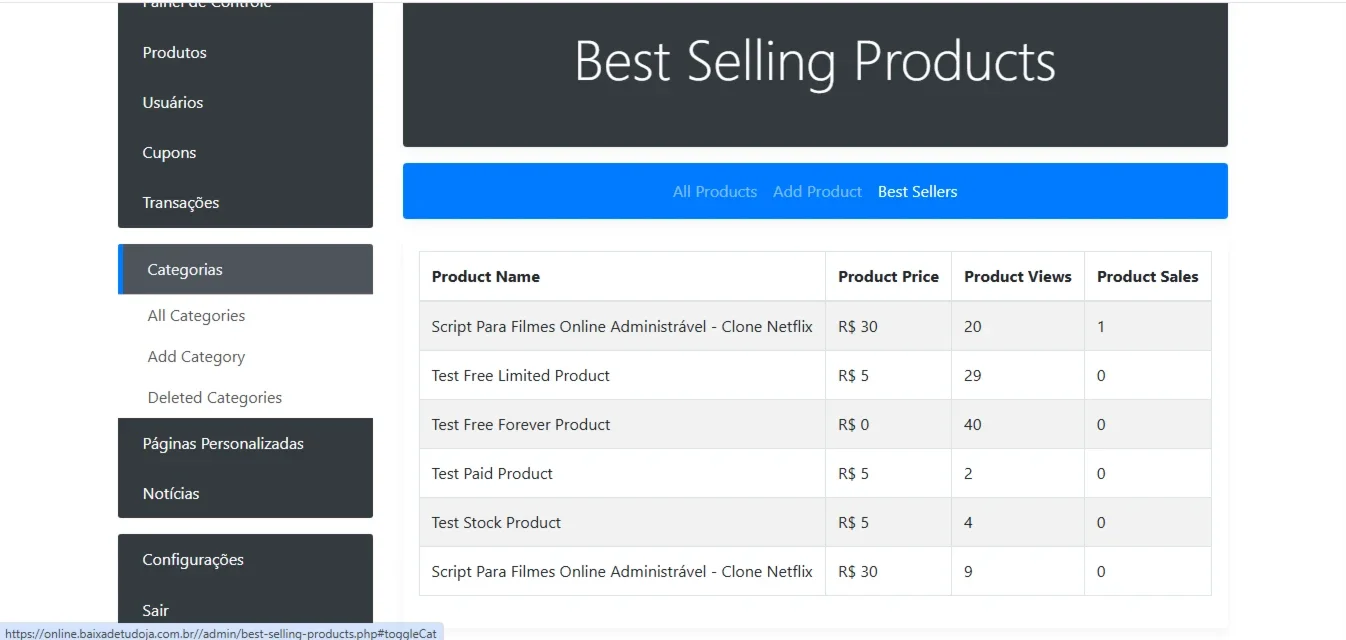The height and width of the screenshot is (640, 1346).
Task: Open Deleted Categories in the submenu
Action: click(x=215, y=398)
